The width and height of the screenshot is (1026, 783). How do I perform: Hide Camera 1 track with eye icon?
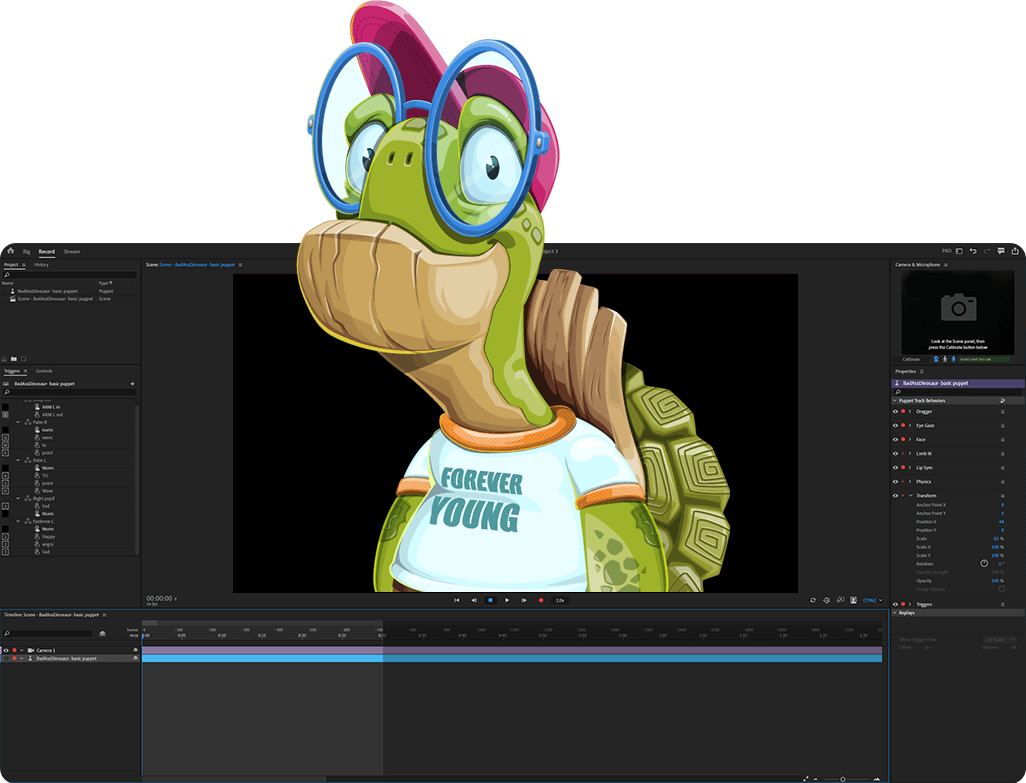click(x=6, y=650)
